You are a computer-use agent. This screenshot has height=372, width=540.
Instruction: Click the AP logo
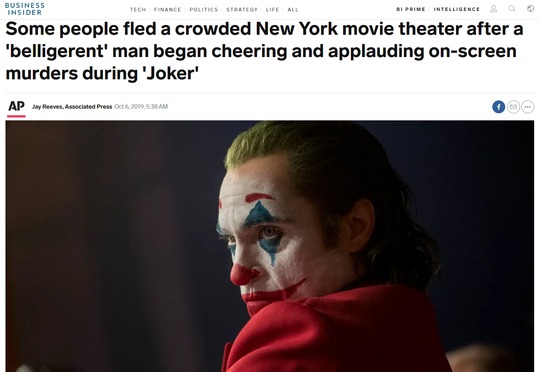coord(17,107)
